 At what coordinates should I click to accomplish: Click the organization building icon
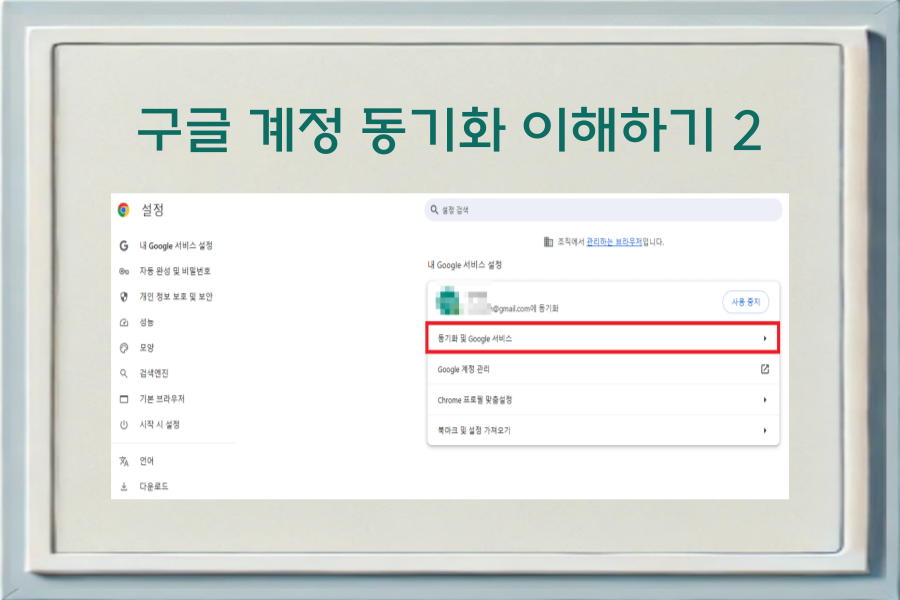(548, 242)
